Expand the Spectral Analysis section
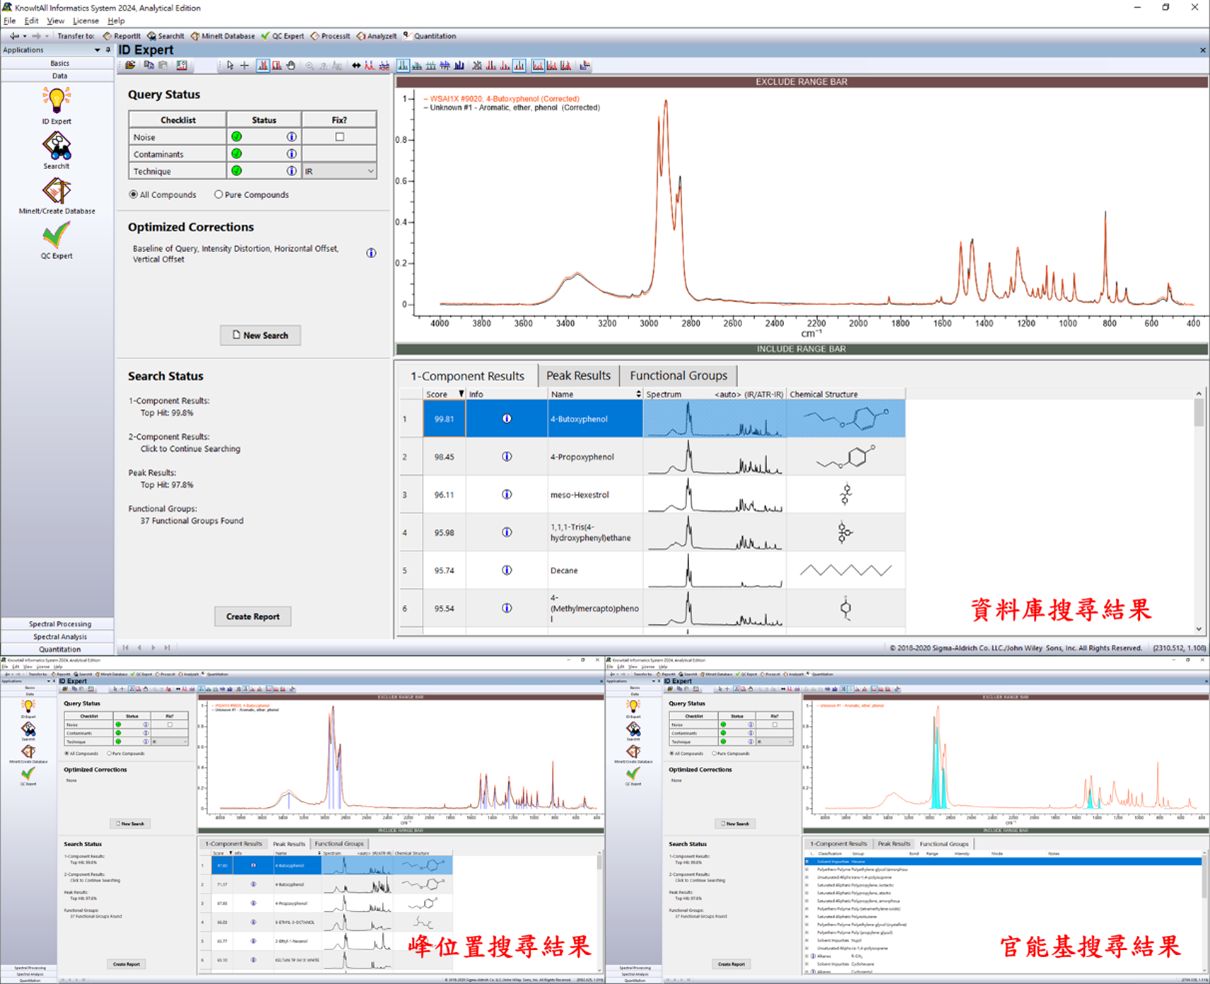 58,637
